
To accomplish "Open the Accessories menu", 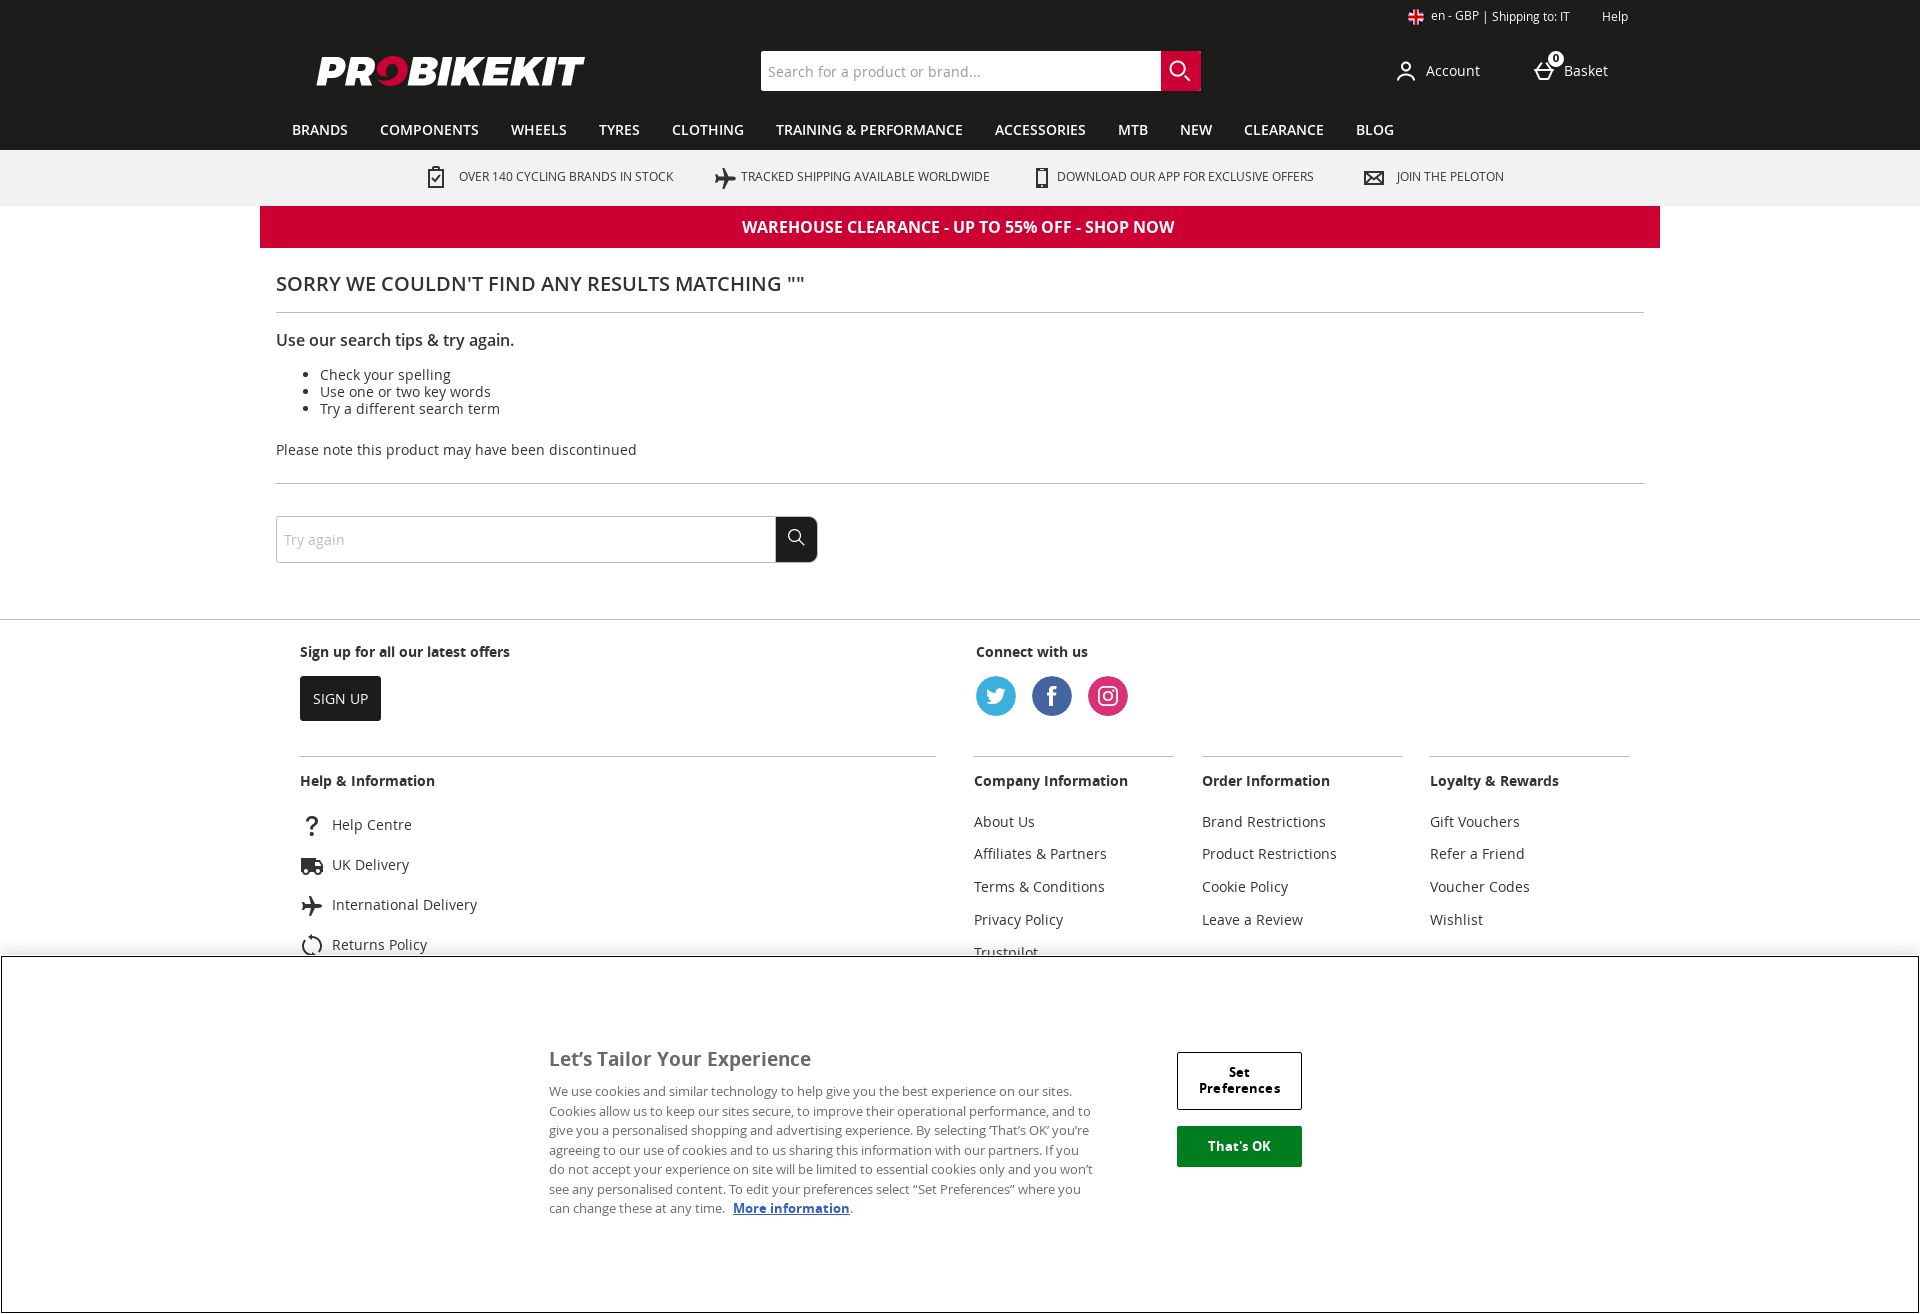I will [1040, 130].
